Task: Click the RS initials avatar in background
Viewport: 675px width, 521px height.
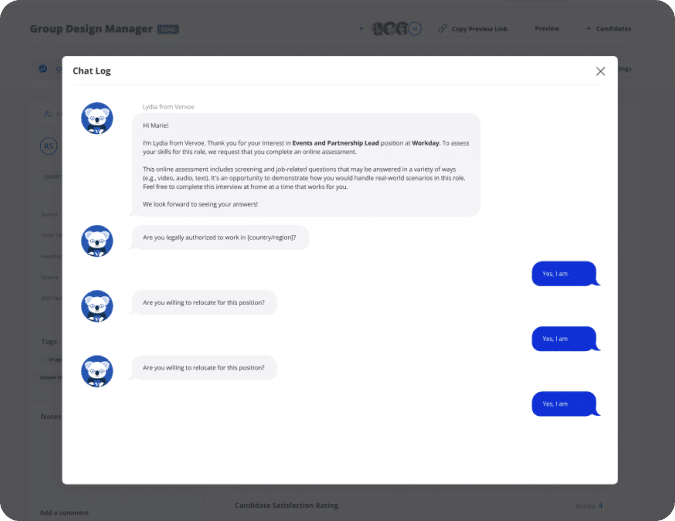Action: [49, 146]
